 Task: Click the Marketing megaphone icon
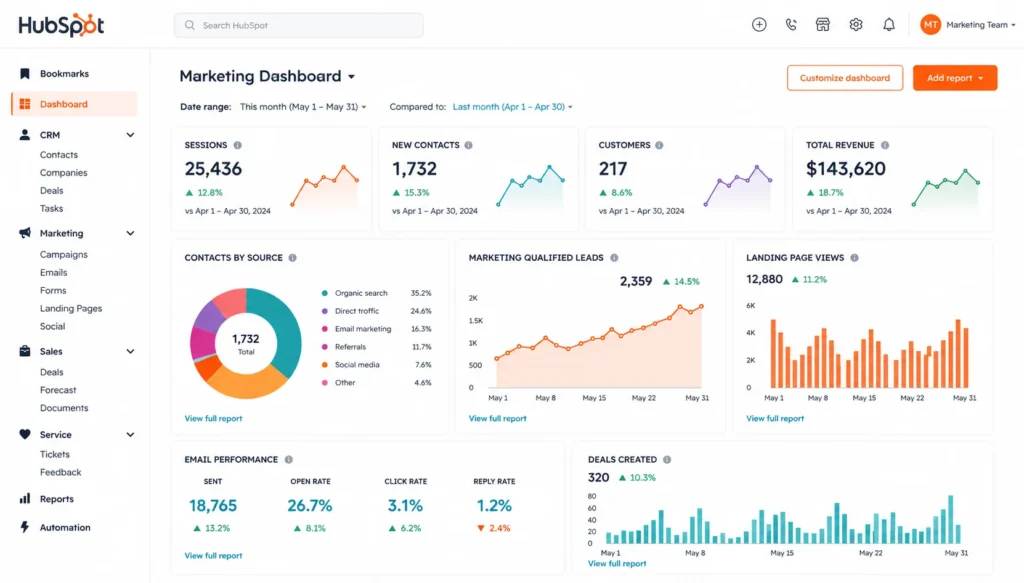25,233
